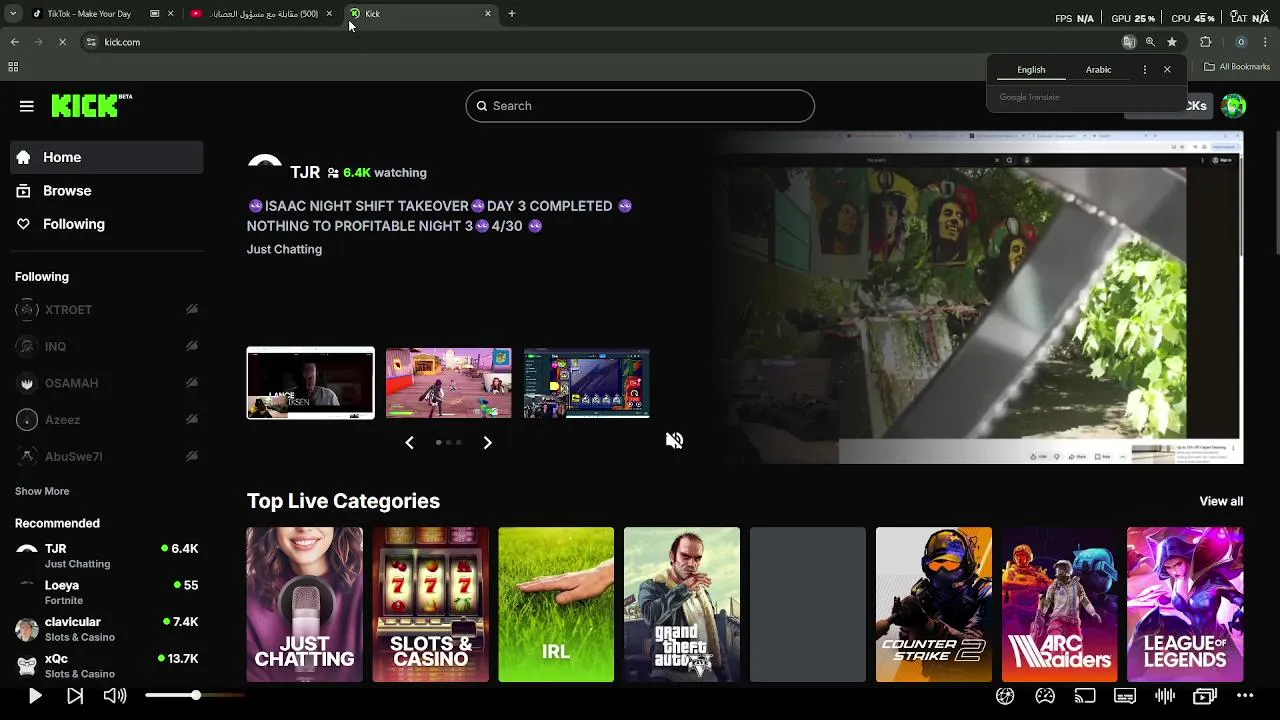Viewport: 1280px width, 720px height.
Task: Open the Chrome three-dot menu
Action: pyautogui.click(x=1266, y=42)
